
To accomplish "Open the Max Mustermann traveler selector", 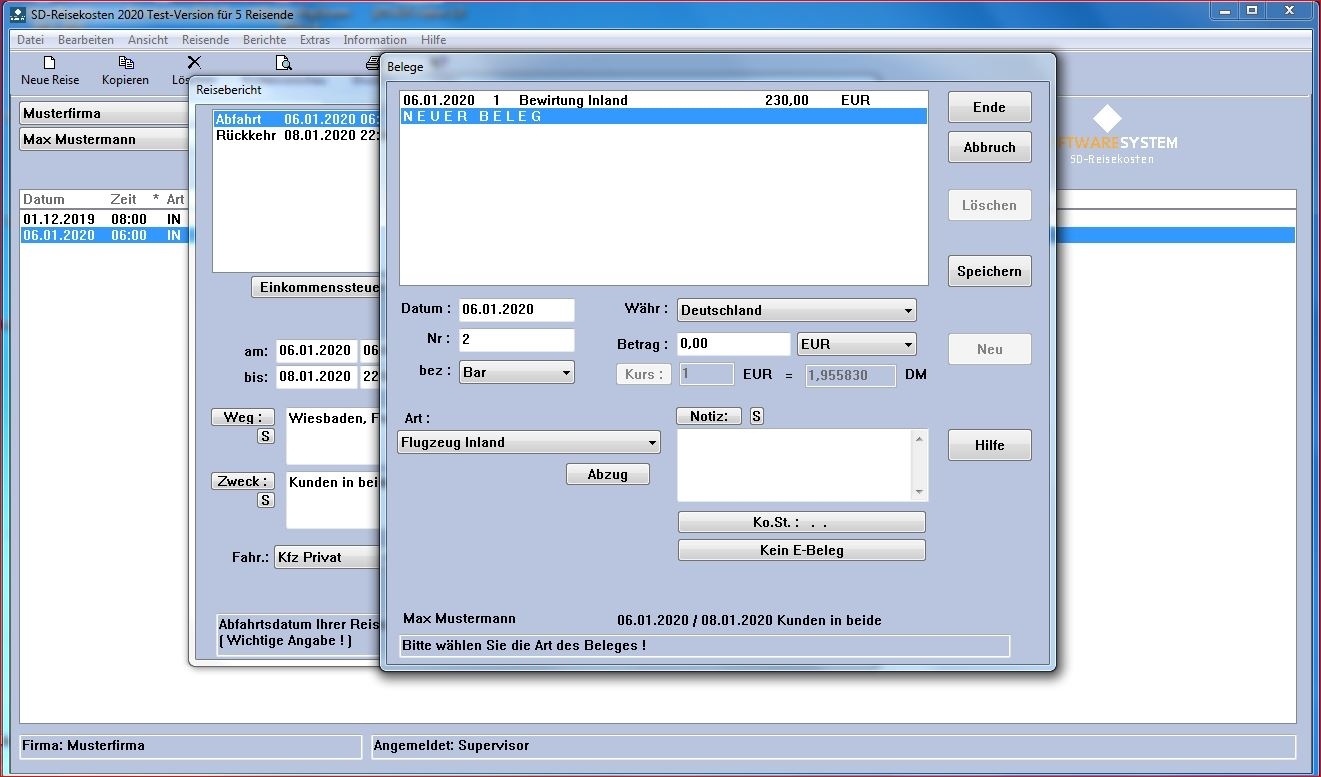I will 105,139.
